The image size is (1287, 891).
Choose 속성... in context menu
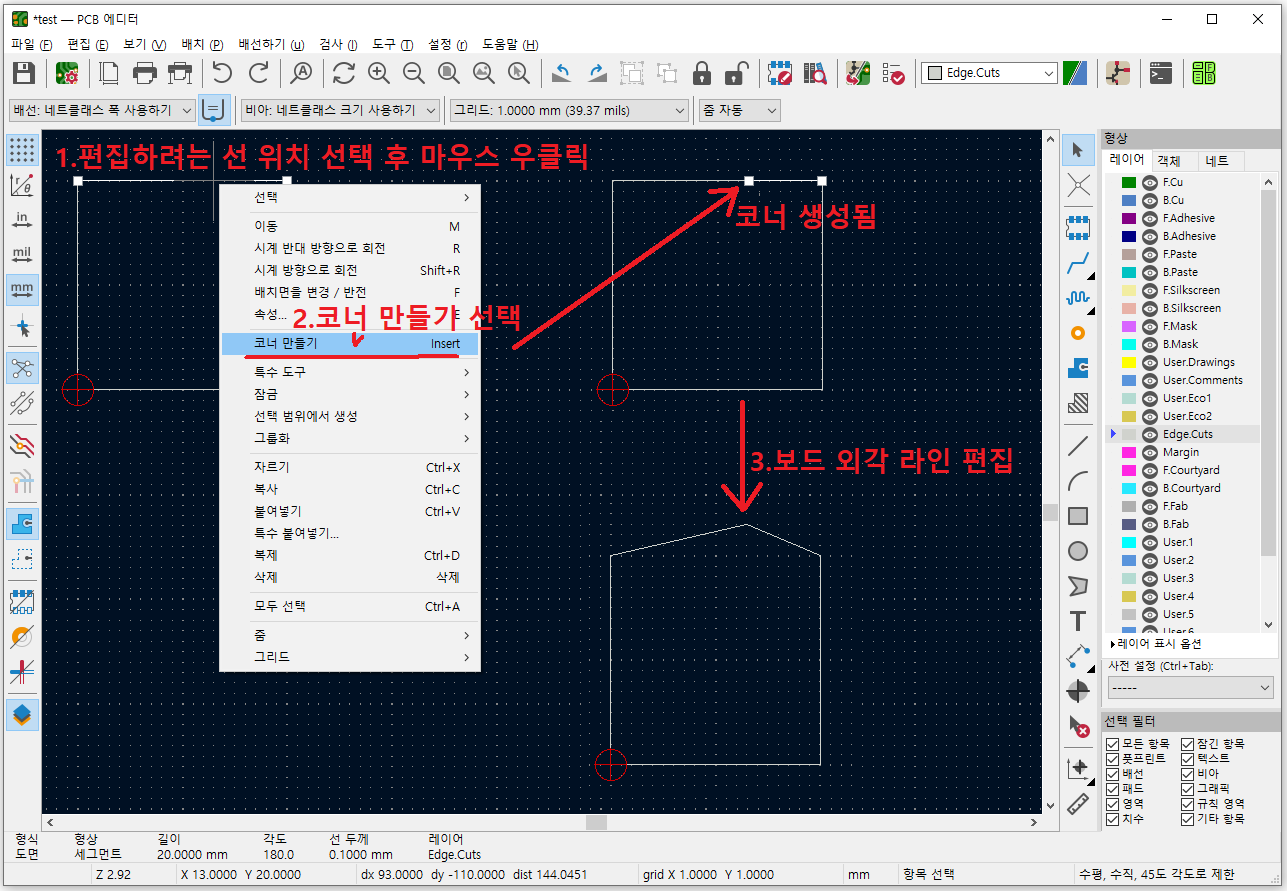point(350,314)
